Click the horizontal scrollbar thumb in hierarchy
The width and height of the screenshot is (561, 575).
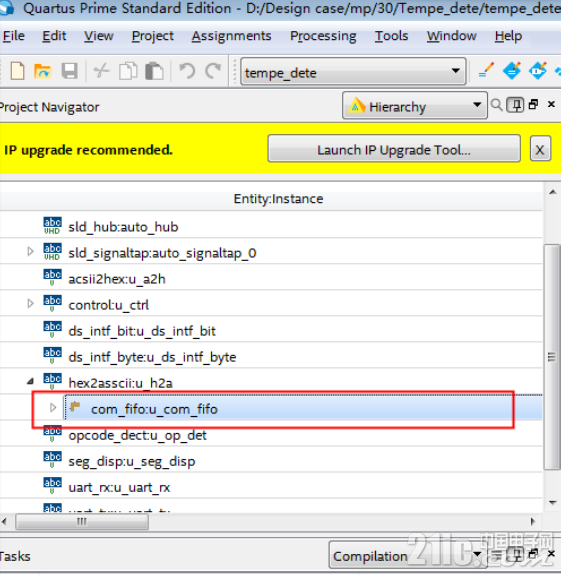[x=82, y=522]
